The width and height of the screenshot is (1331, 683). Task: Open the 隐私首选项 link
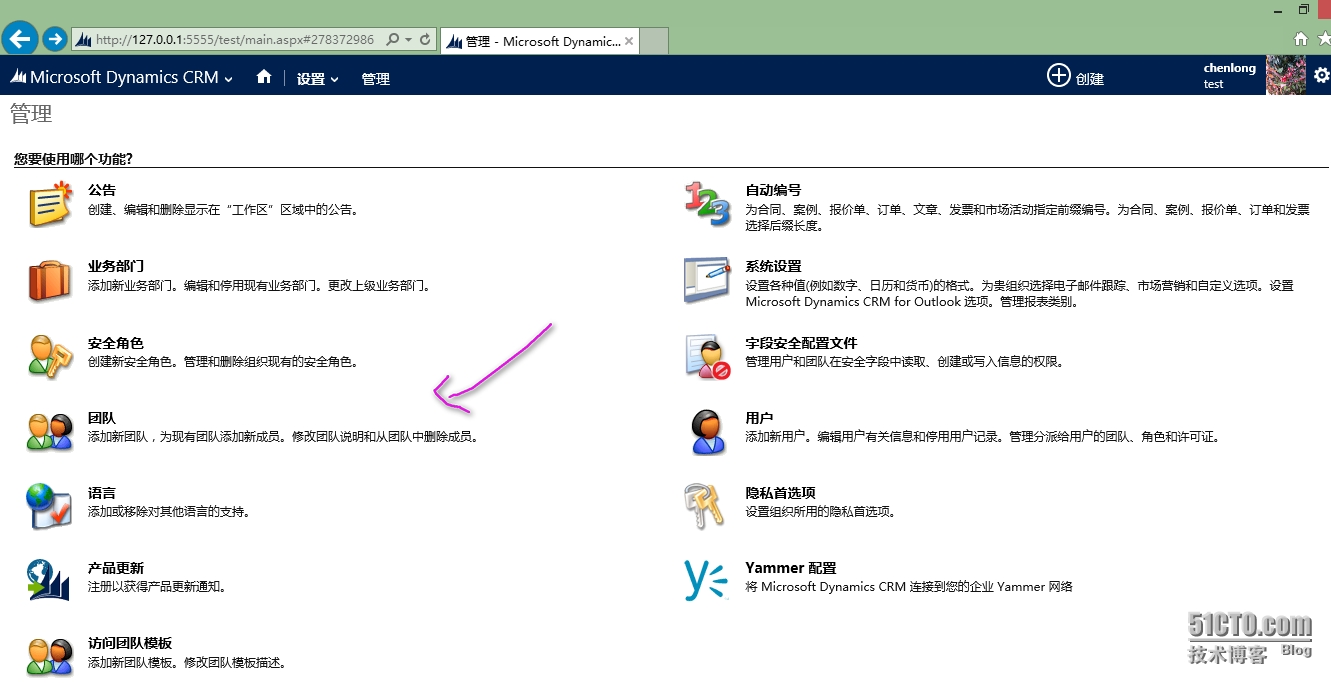(780, 492)
